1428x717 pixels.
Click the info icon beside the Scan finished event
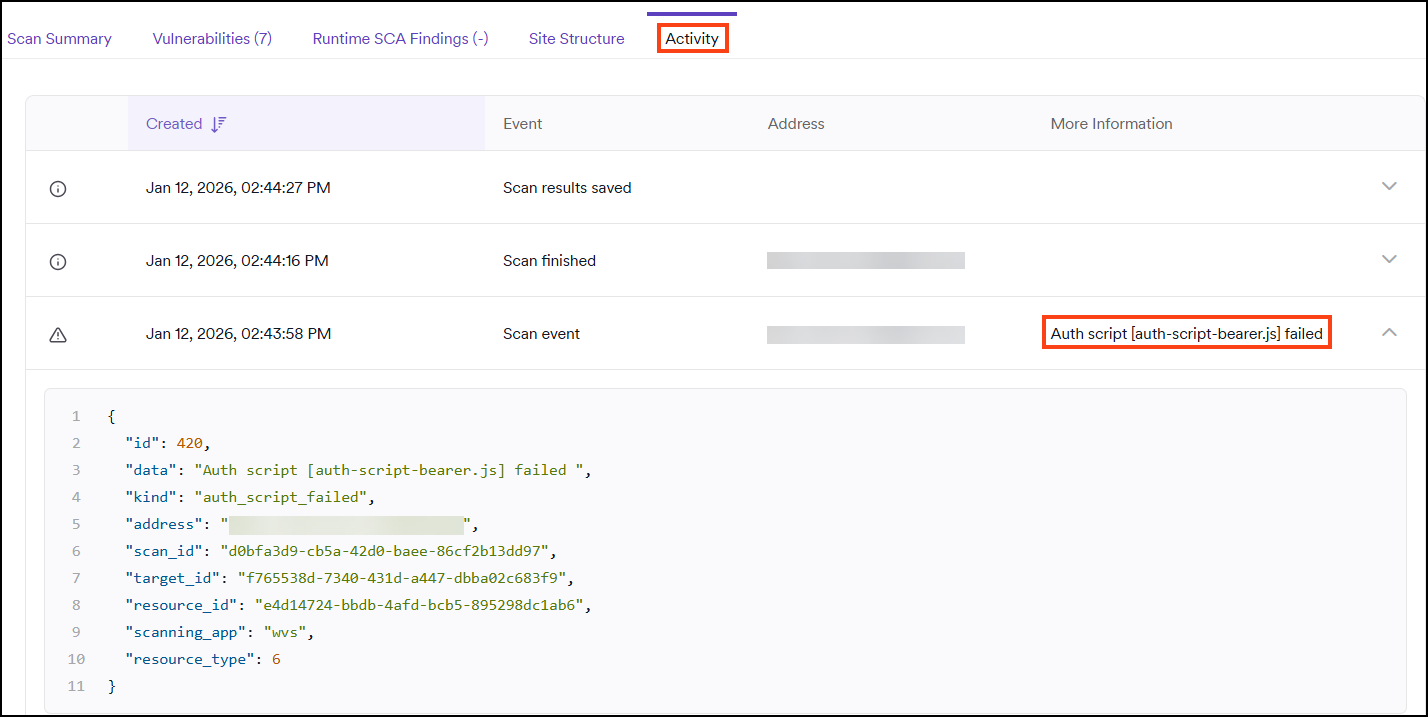point(57,261)
